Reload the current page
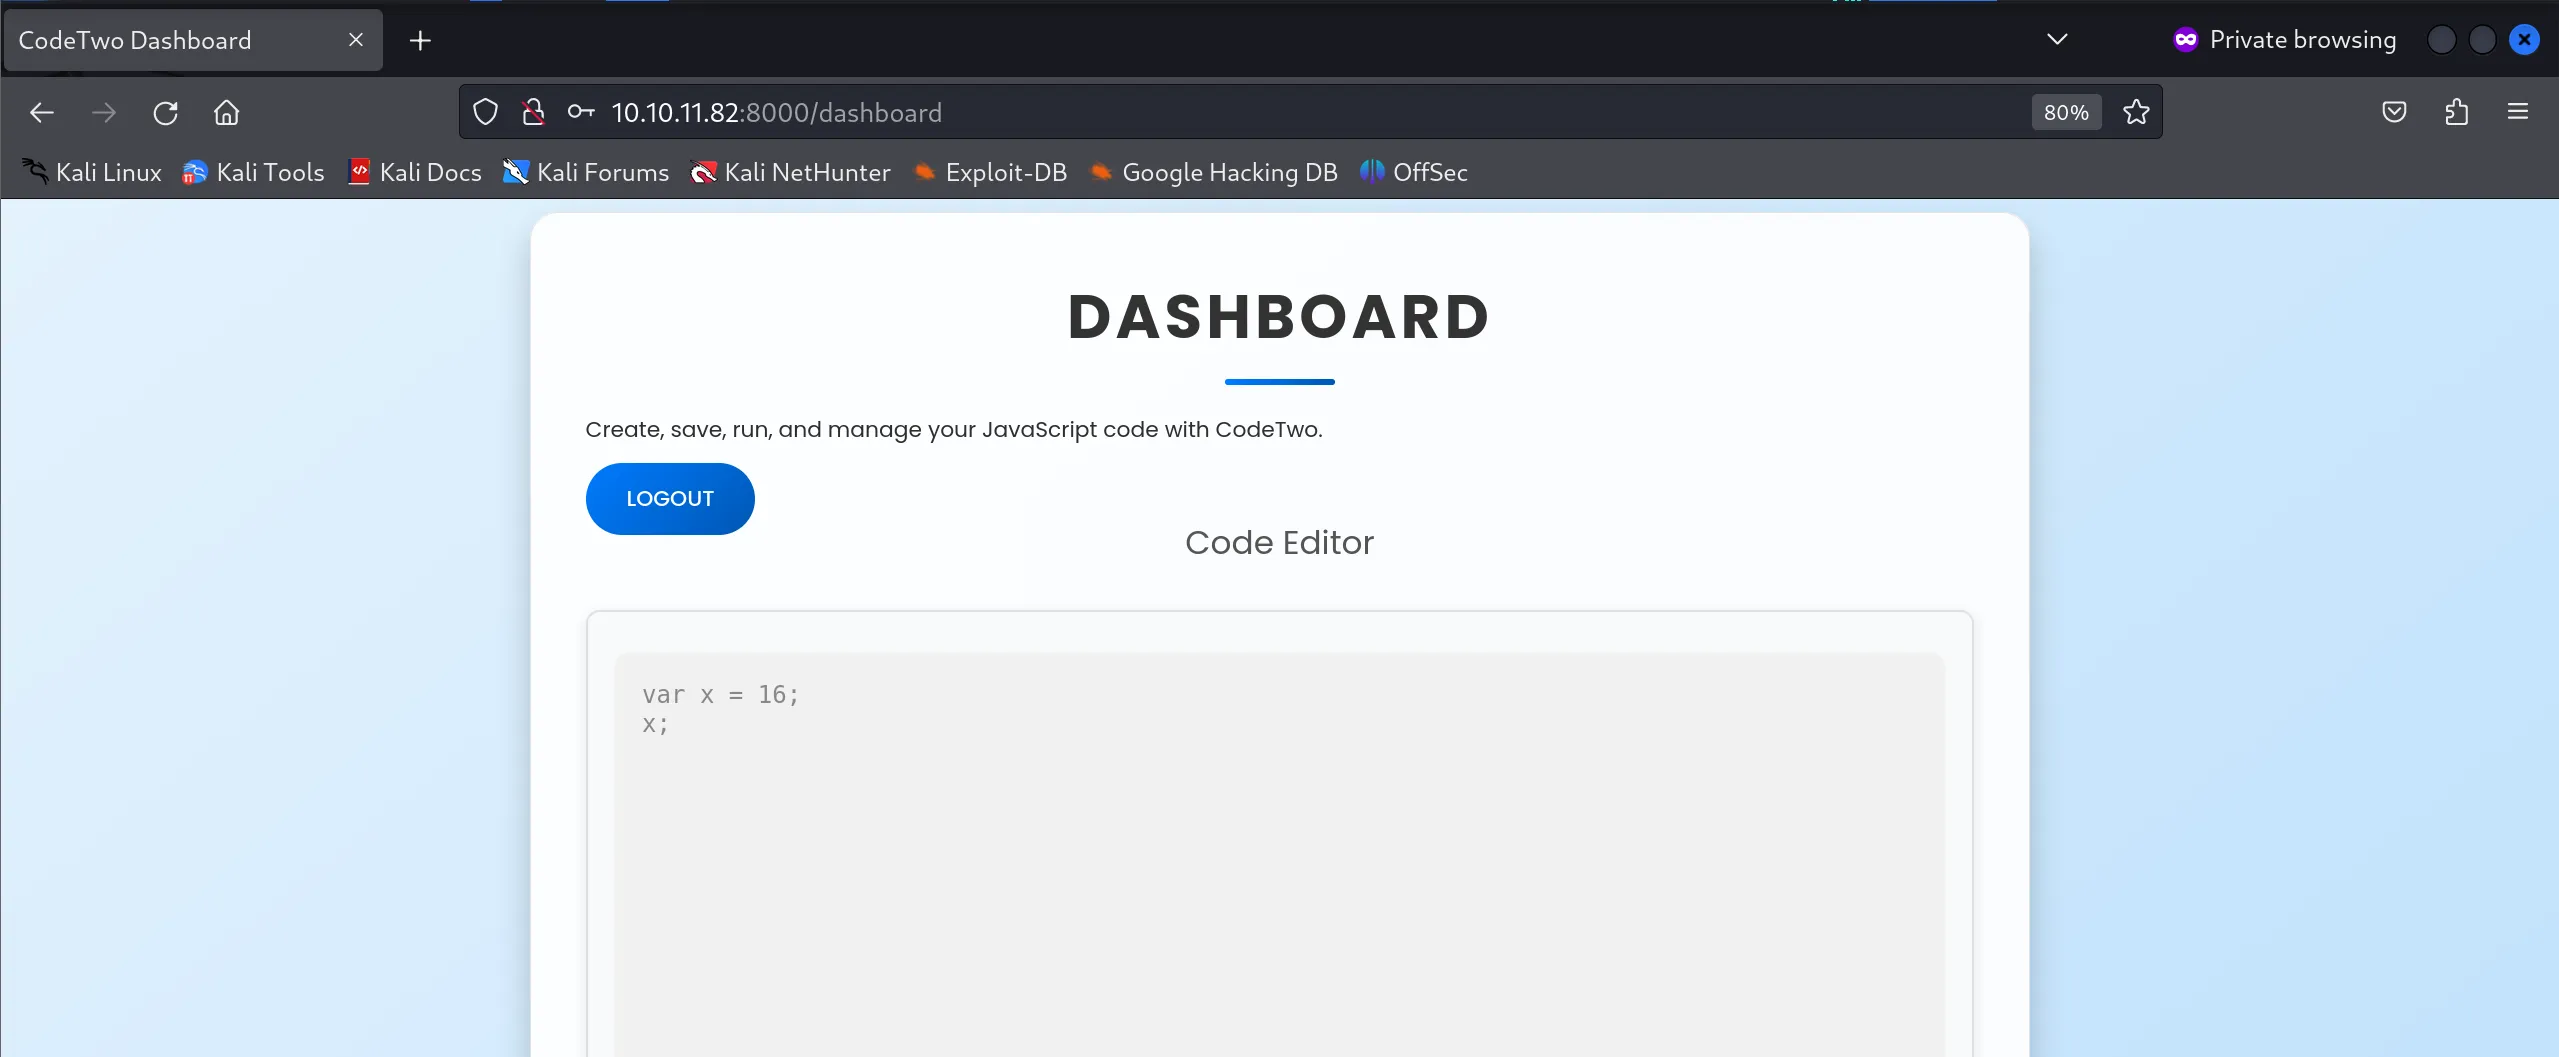 [x=166, y=113]
